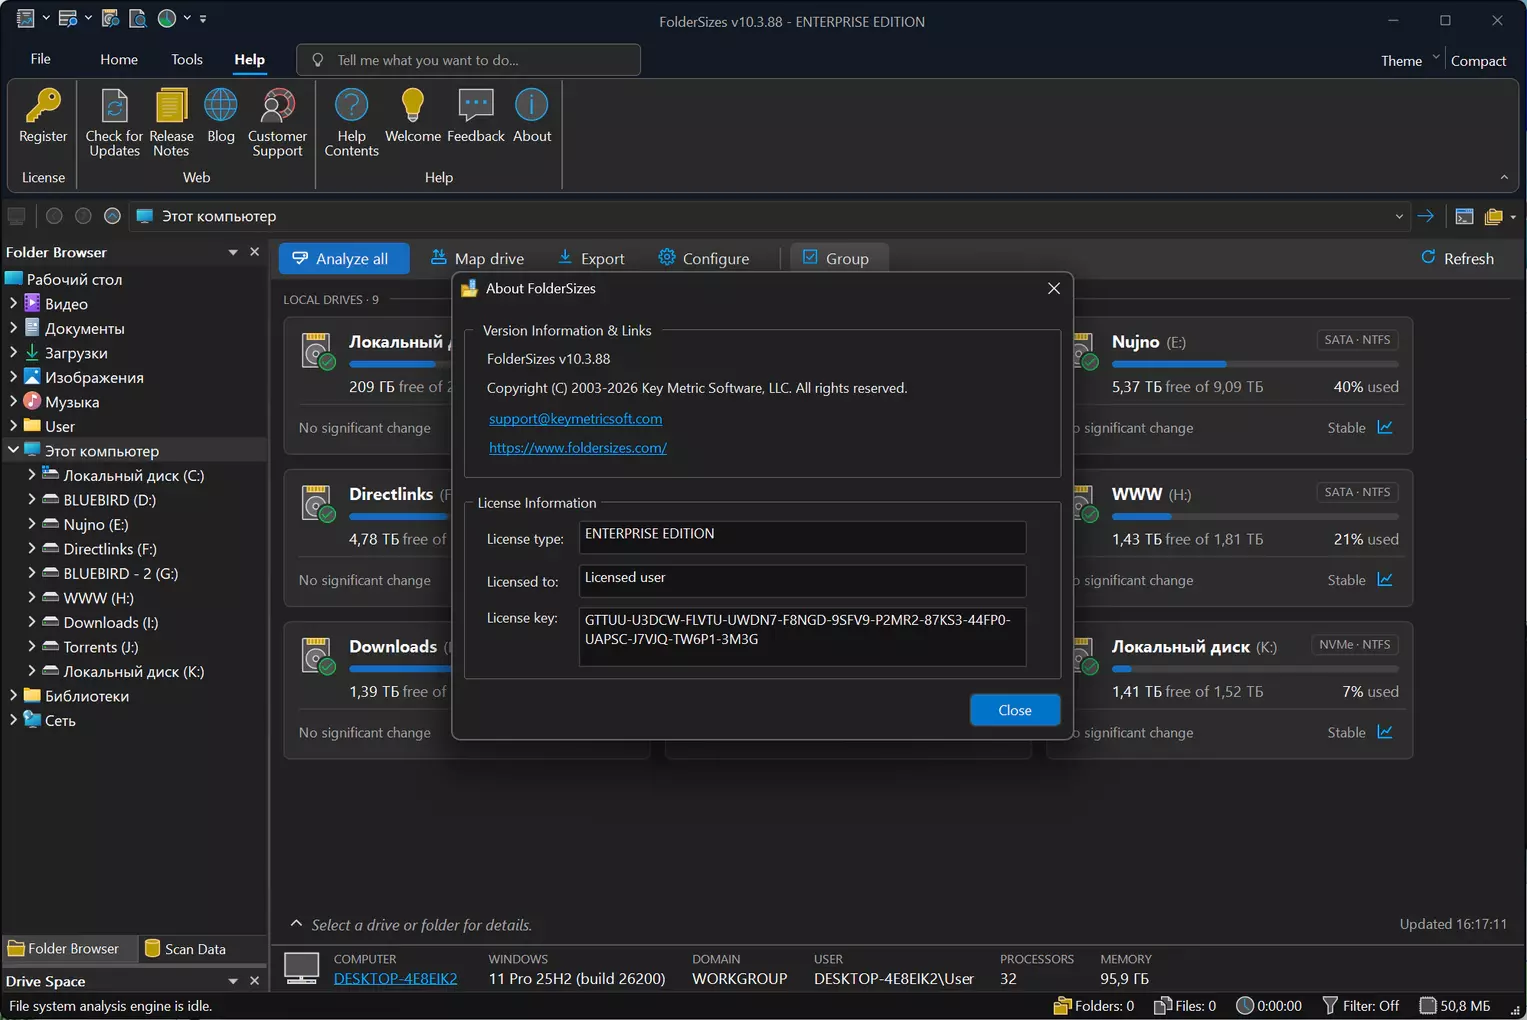Switch to the Tools ribbon tab

pos(187,59)
